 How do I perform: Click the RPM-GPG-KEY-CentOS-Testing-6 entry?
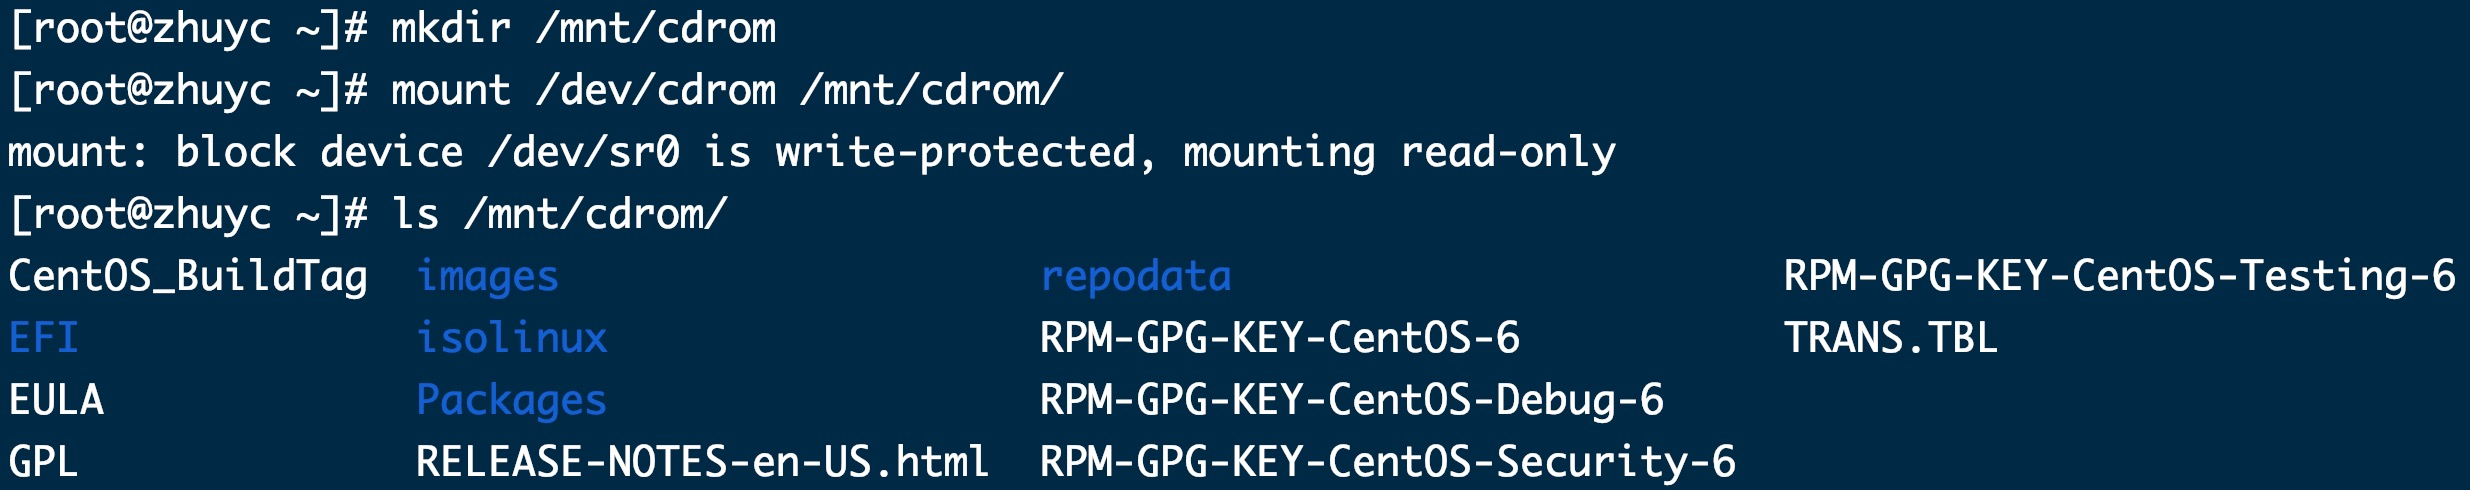coord(2119,277)
